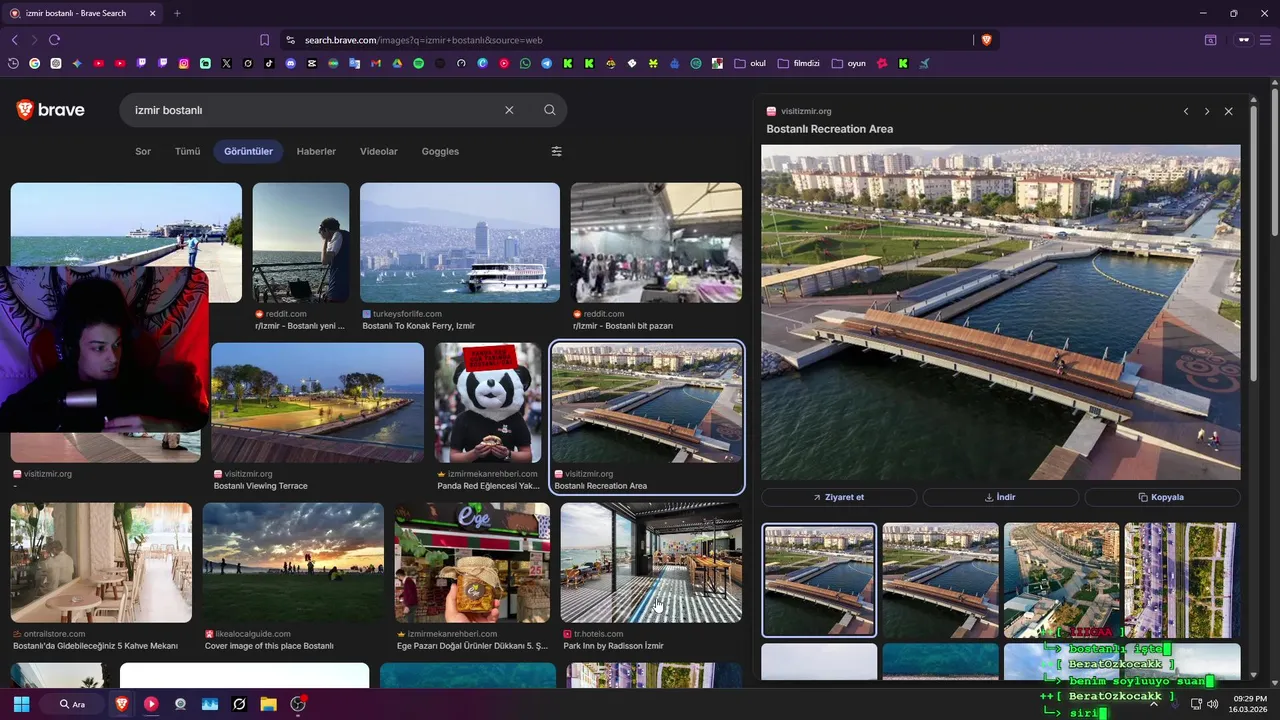Open browser history bookmark icon
This screenshot has height=720, width=1280.
coord(13,63)
